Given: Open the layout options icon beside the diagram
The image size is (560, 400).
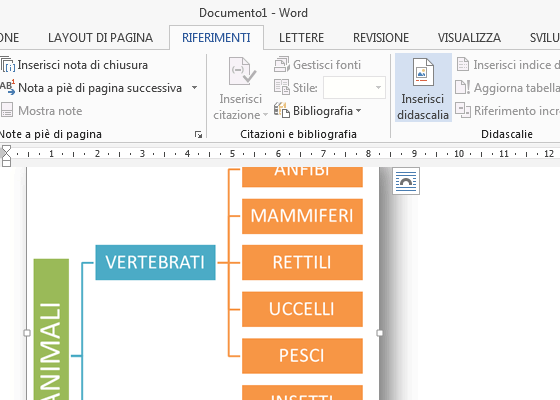Looking at the screenshot, I should tap(406, 181).
